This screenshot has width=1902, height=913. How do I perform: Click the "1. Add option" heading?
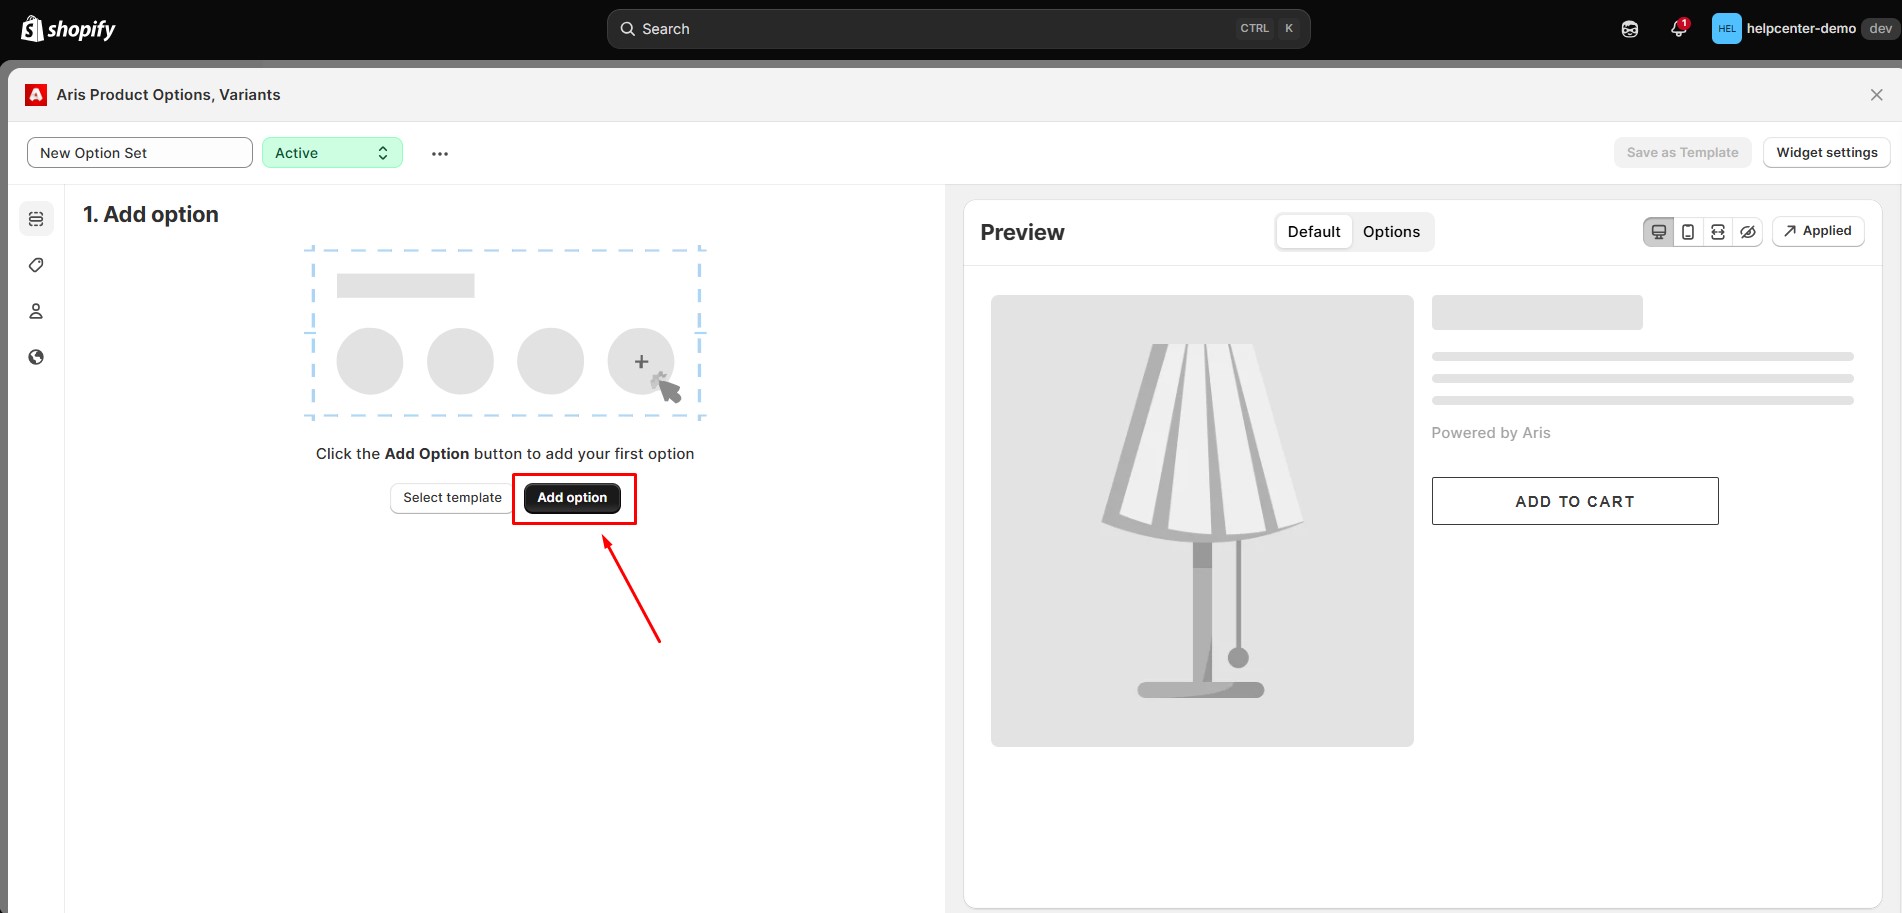(x=151, y=215)
